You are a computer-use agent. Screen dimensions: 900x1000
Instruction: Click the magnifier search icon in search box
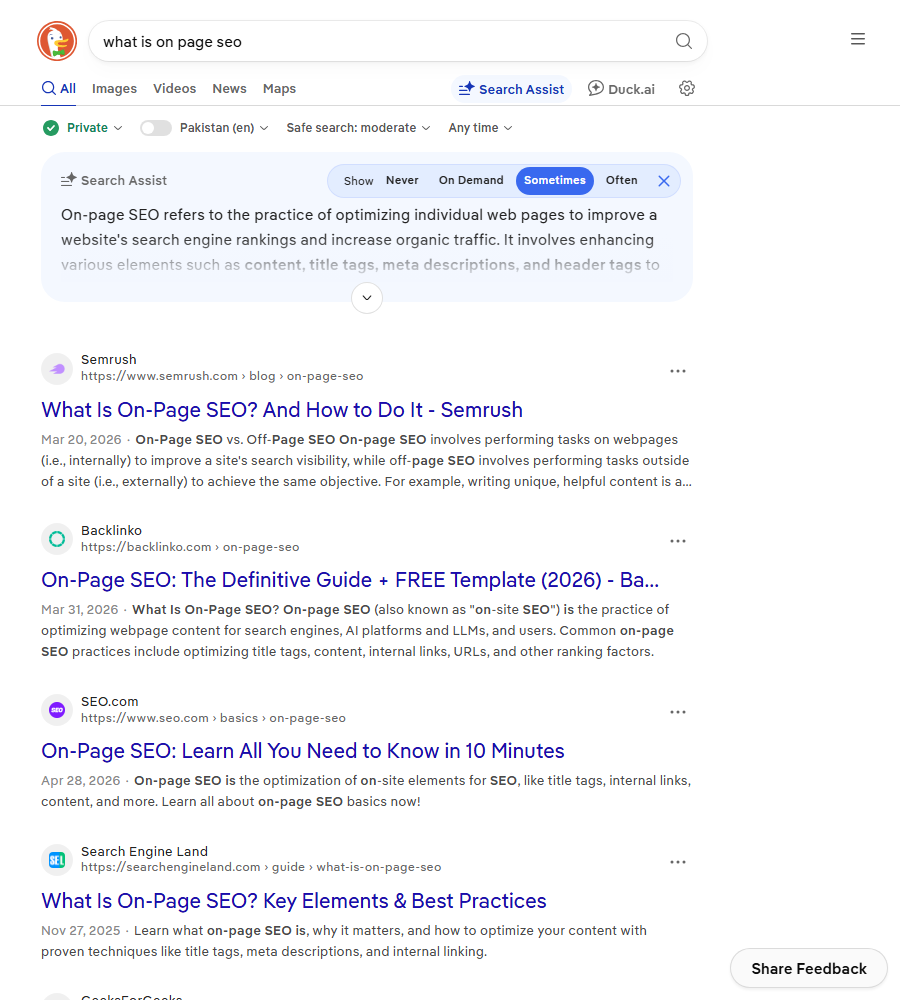click(x=683, y=41)
